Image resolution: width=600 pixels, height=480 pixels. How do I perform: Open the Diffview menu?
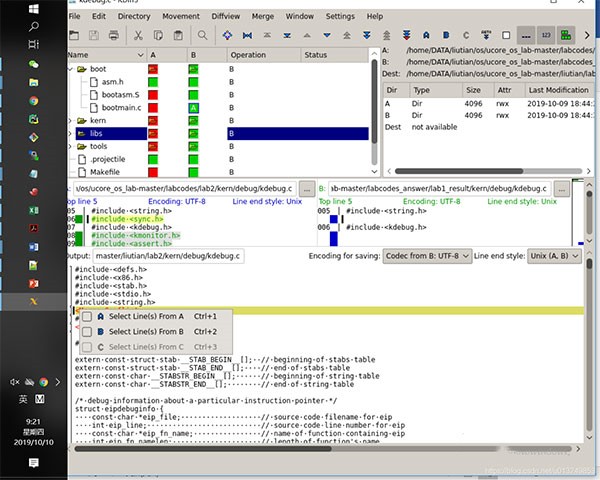coord(226,16)
